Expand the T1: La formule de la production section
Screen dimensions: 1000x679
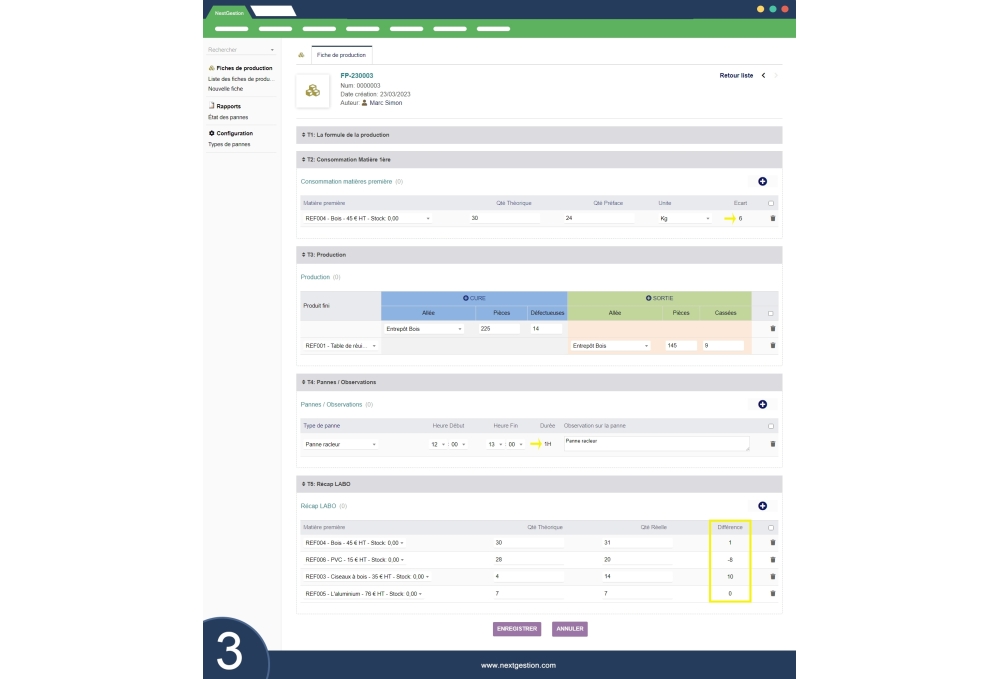[x=540, y=134]
